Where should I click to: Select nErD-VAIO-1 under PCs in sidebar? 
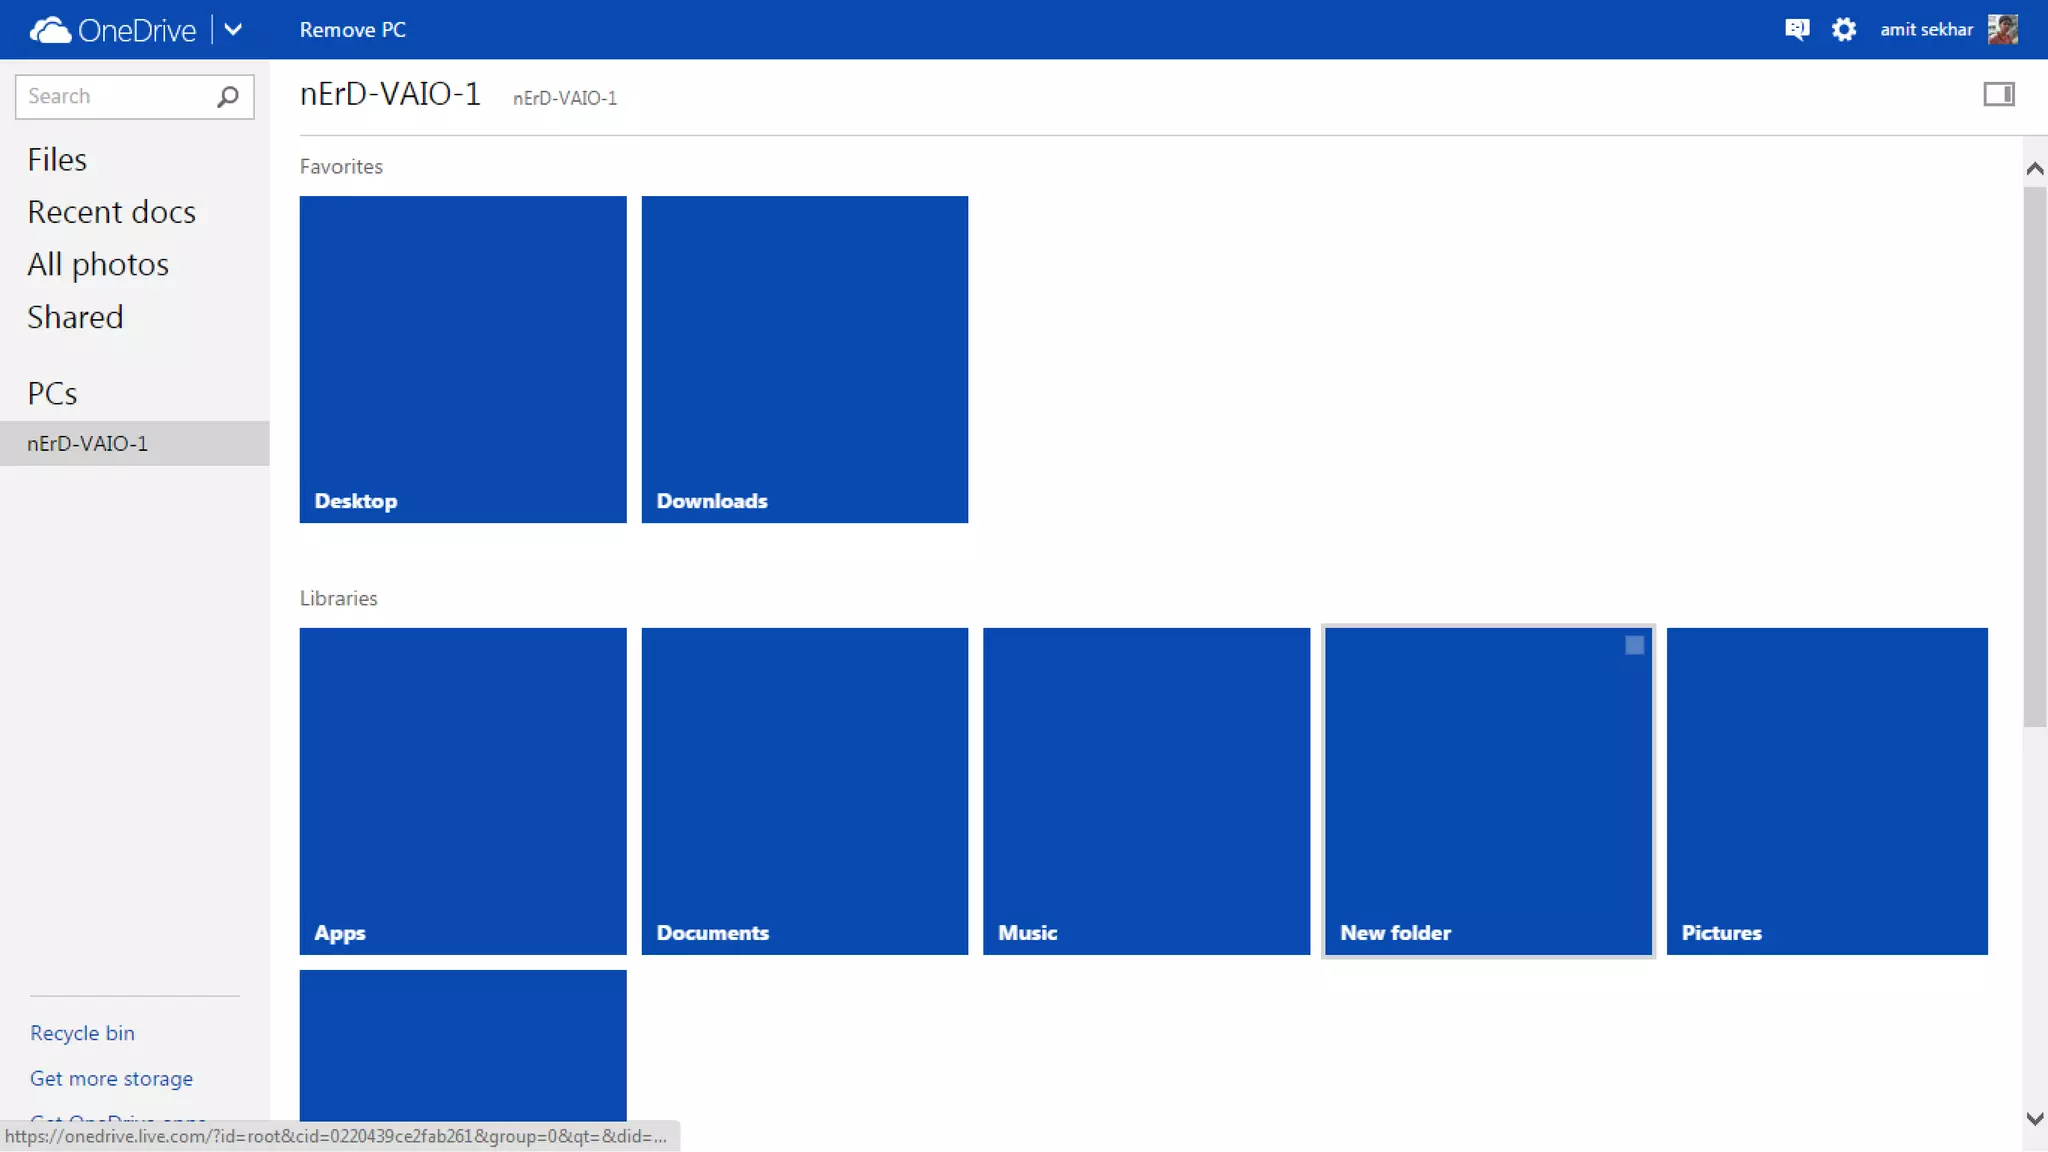135,443
